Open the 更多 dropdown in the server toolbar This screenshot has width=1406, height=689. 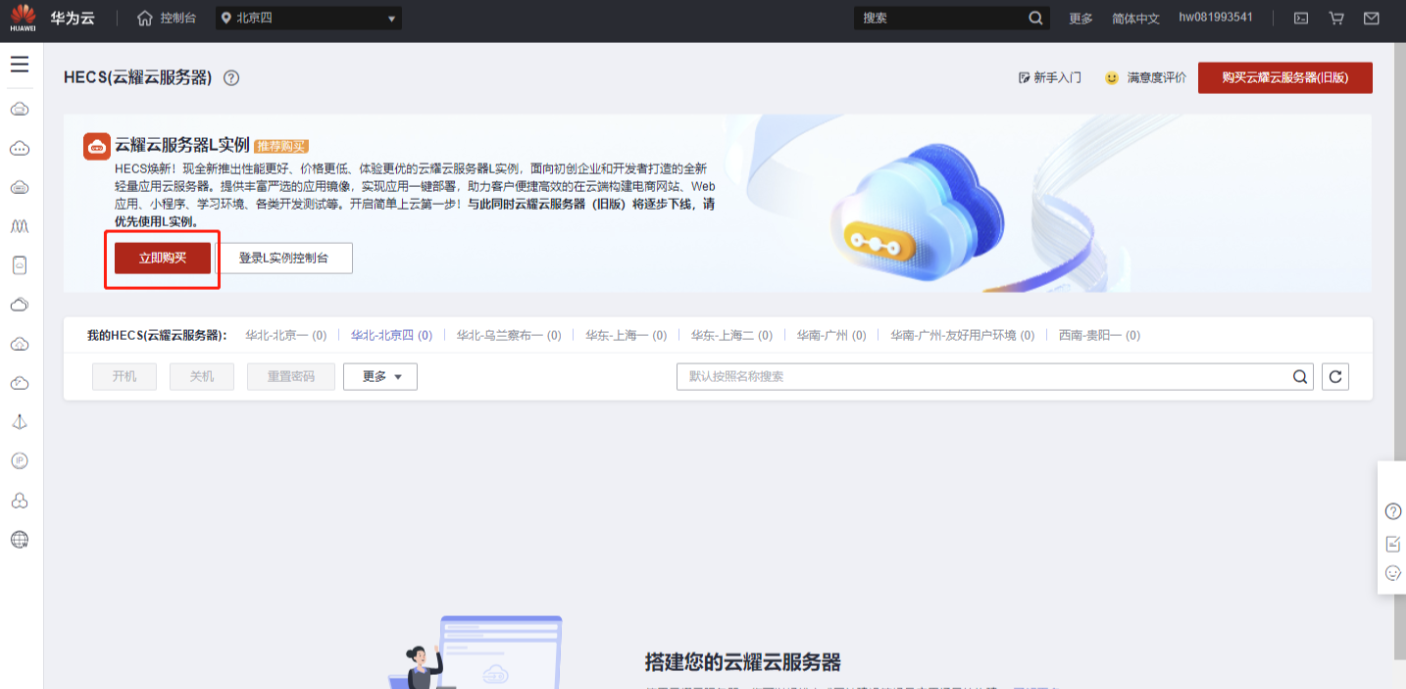pos(380,377)
